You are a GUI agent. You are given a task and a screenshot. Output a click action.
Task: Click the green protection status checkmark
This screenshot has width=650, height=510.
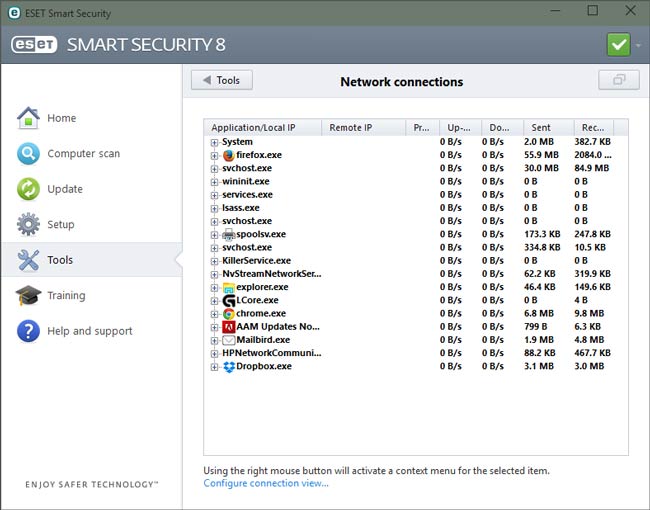click(618, 45)
